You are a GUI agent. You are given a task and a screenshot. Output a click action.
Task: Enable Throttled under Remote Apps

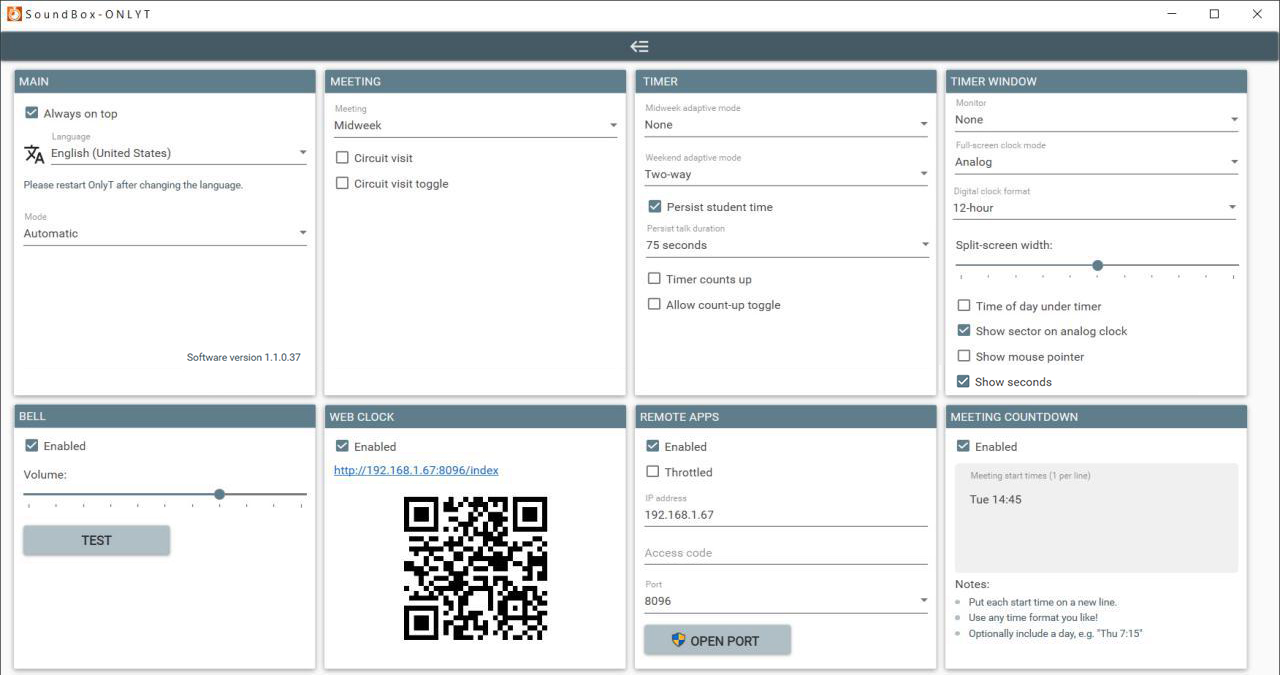(653, 471)
